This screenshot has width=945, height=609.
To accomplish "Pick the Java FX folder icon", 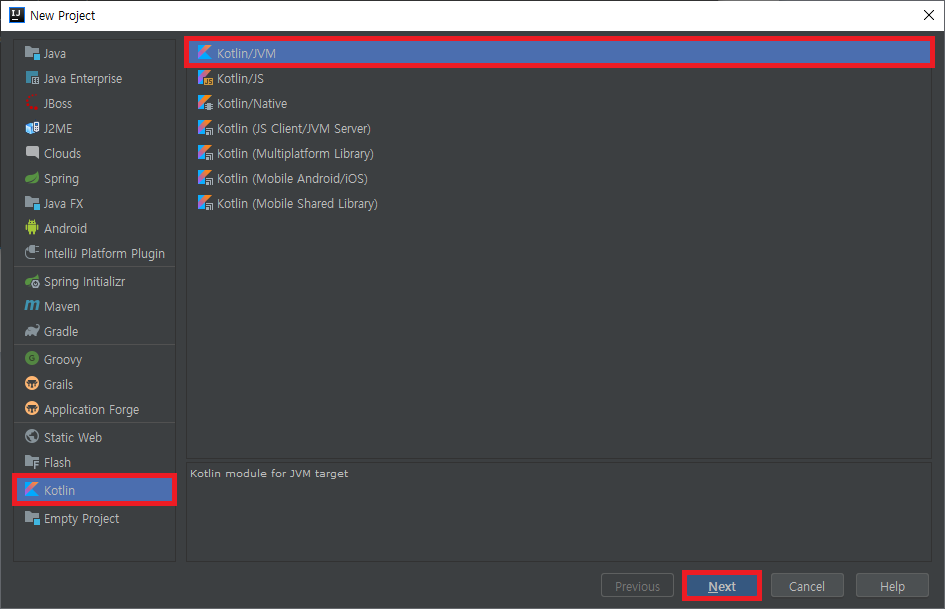I will (x=32, y=203).
